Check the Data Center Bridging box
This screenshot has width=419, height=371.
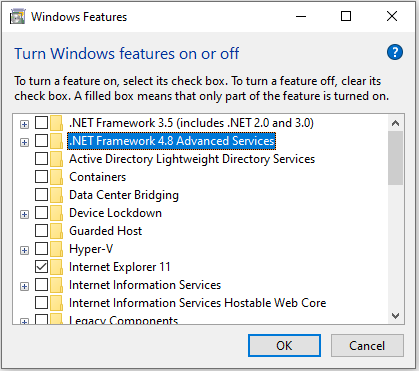41,195
